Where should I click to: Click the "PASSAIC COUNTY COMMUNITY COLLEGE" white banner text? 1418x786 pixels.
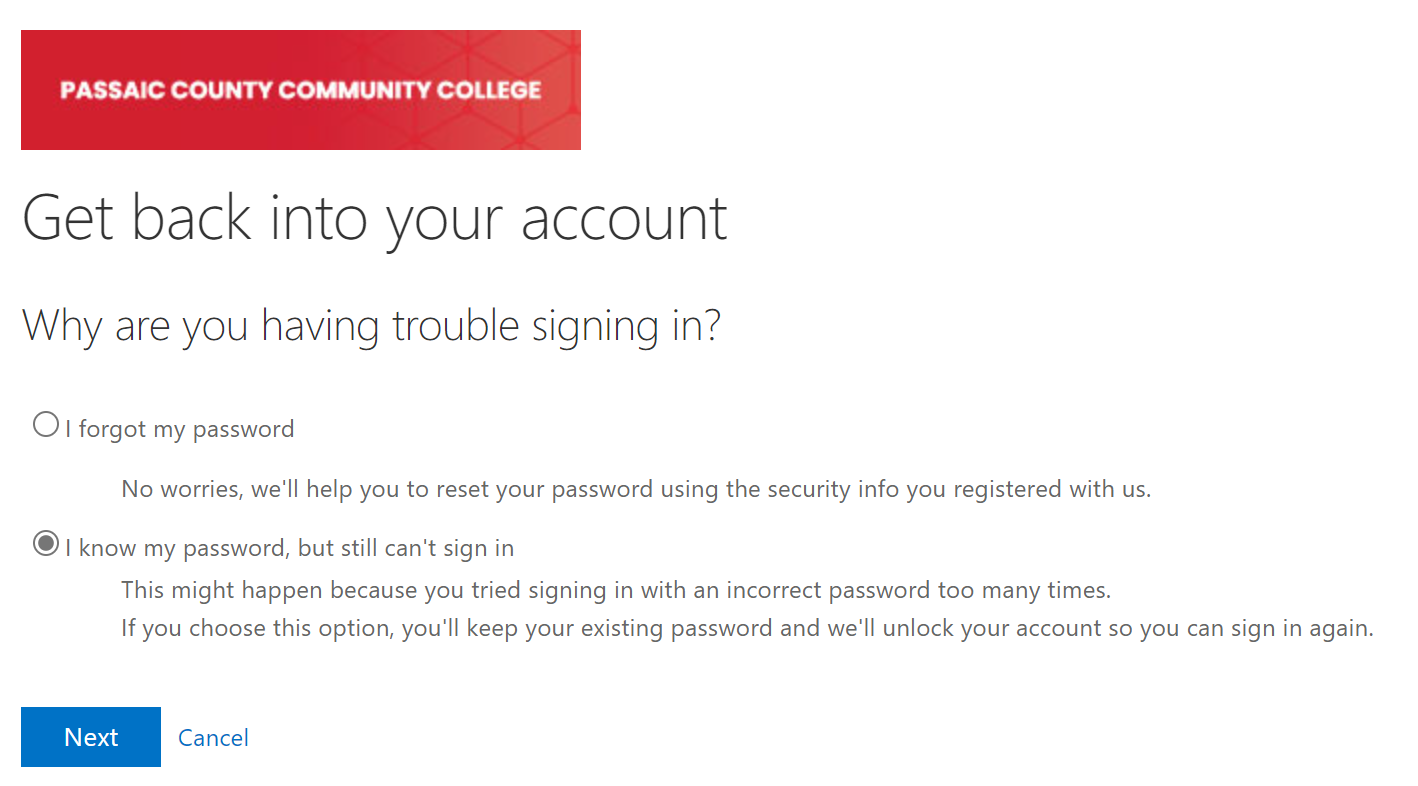coord(301,90)
